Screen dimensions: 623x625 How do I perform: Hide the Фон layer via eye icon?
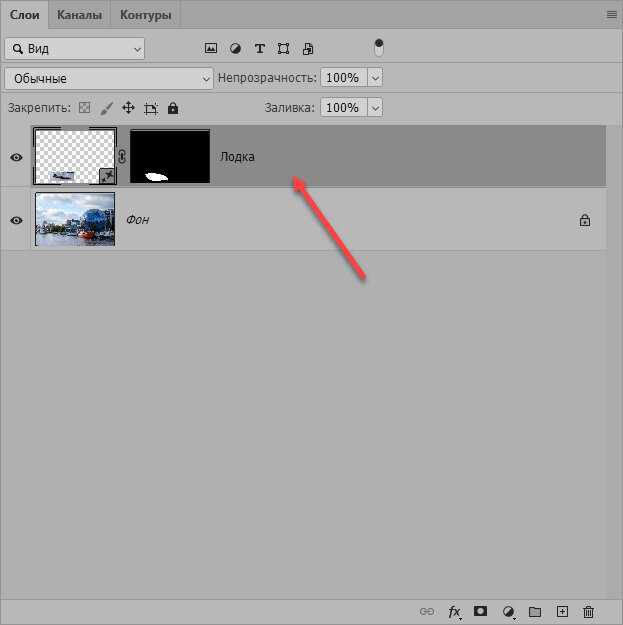click(16, 220)
